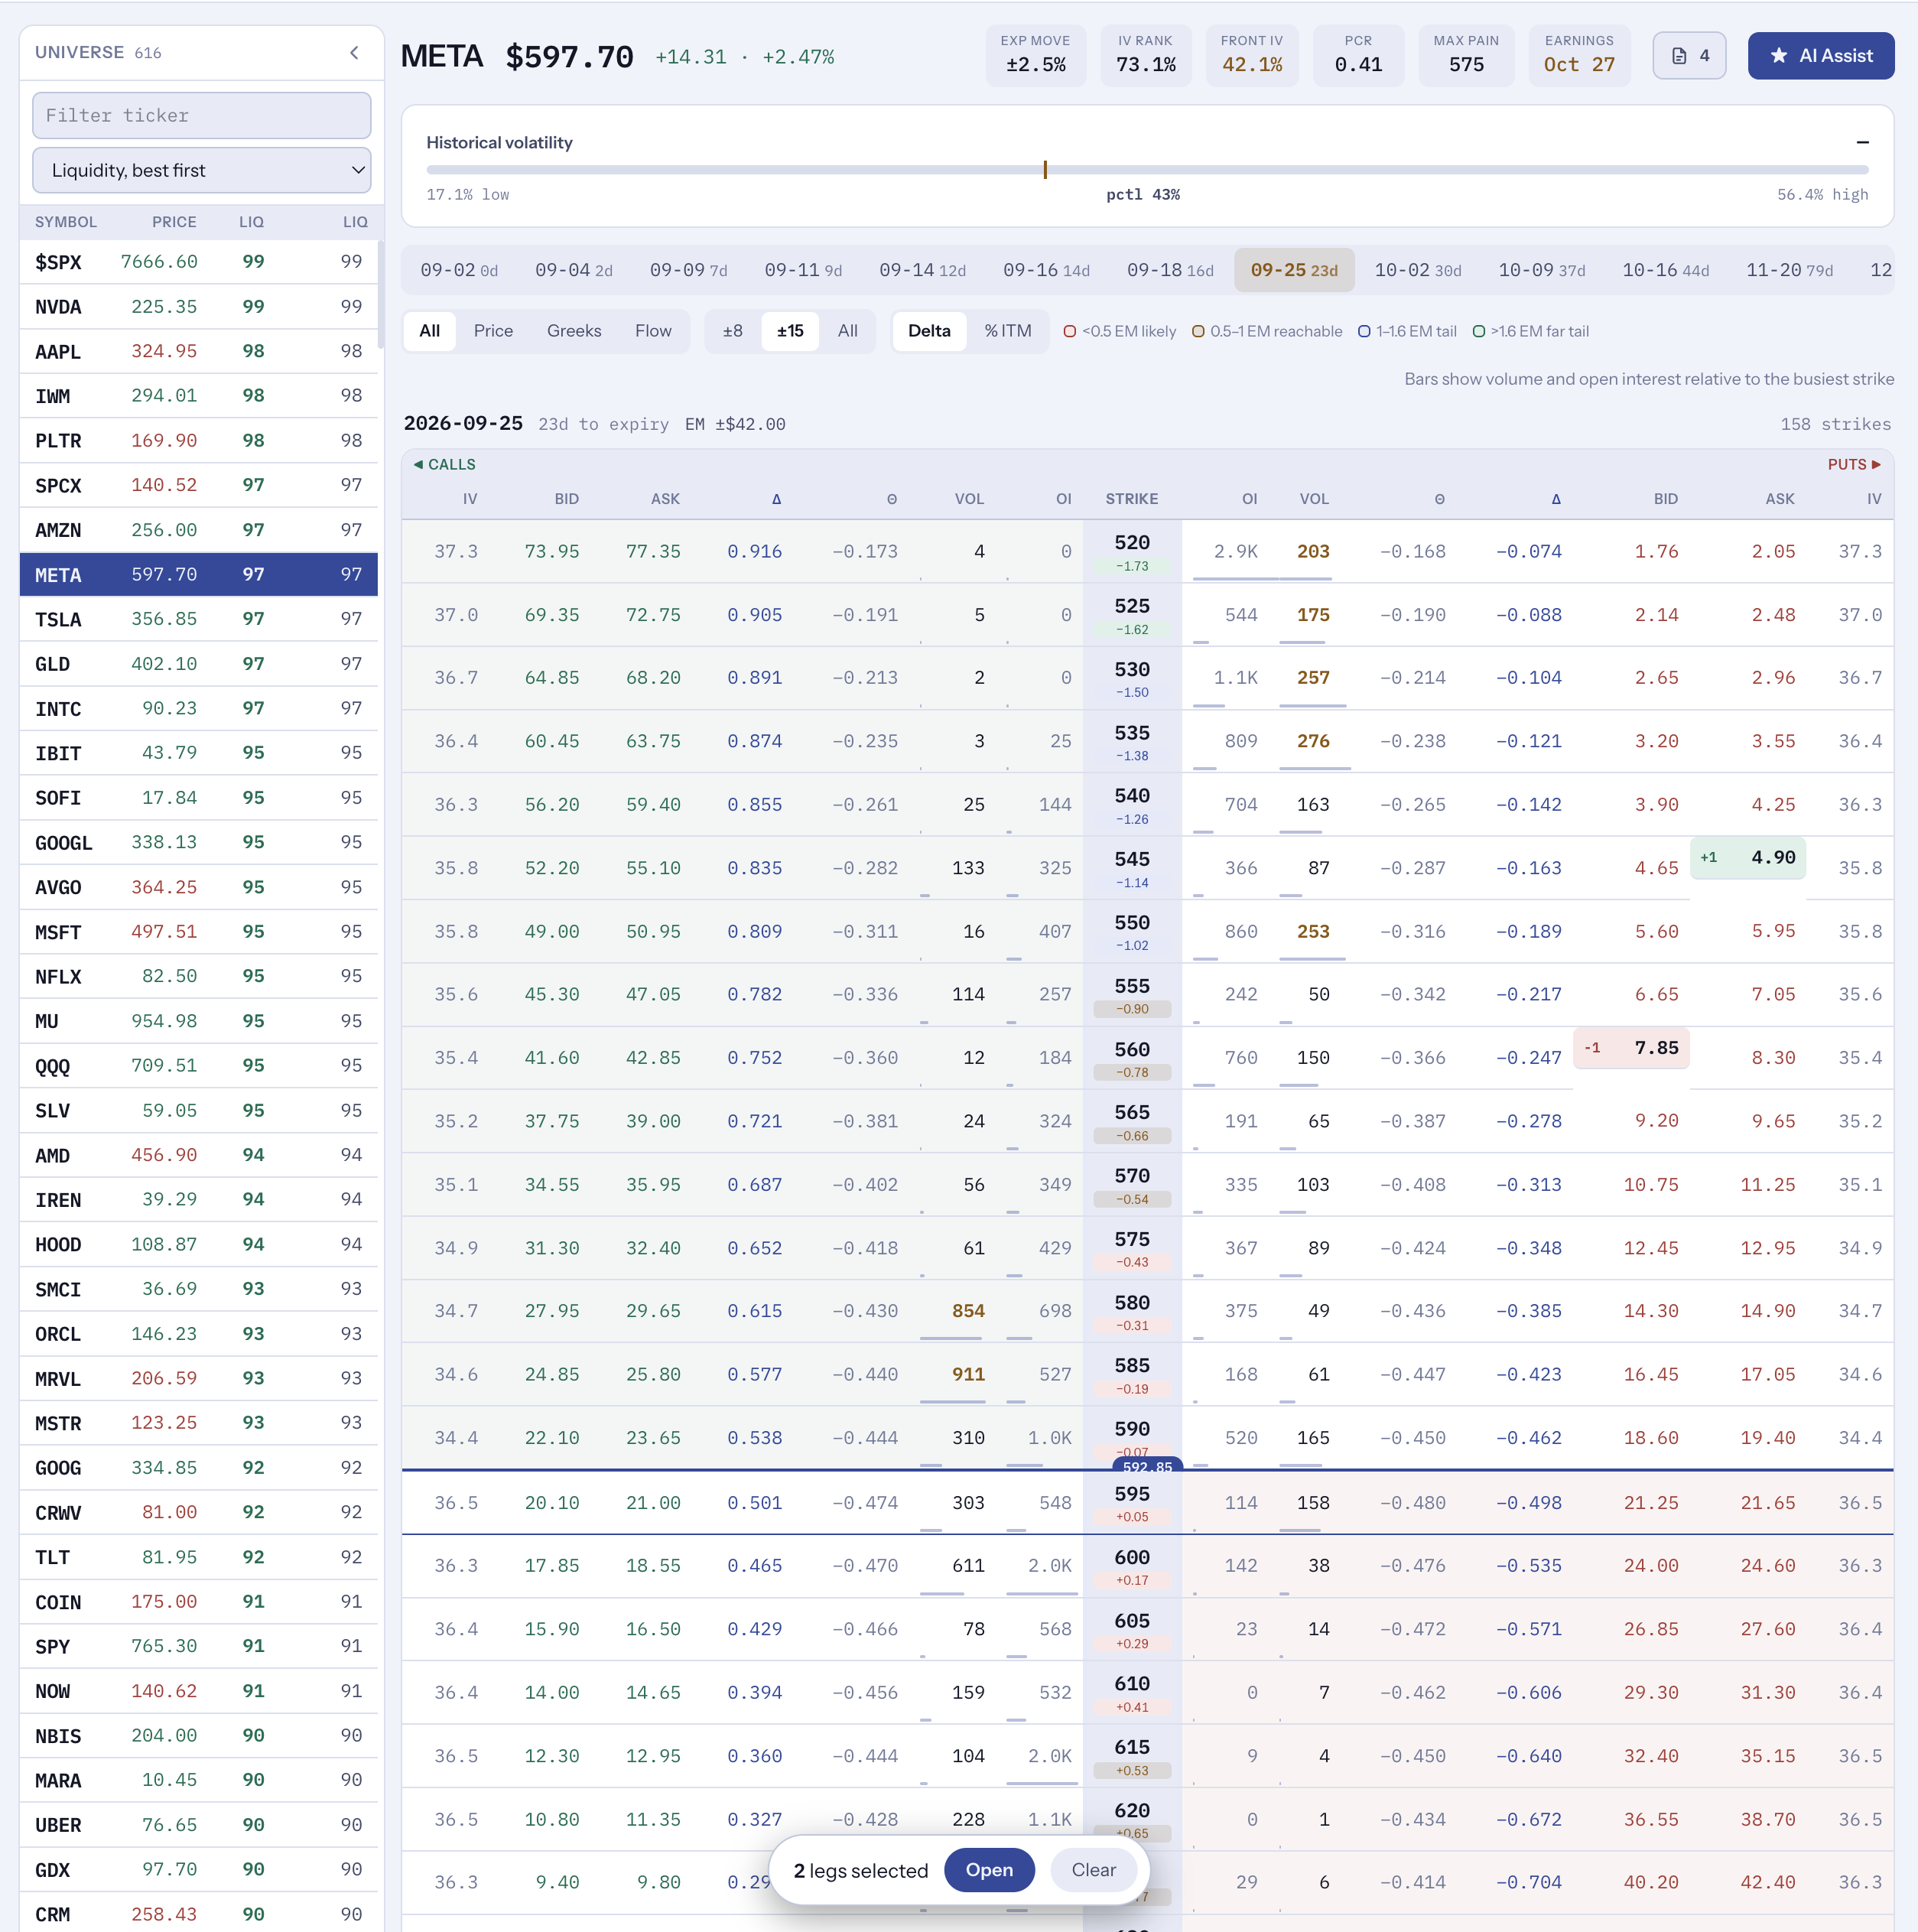
Task: Select $SPX in the universe list
Action: [x=199, y=262]
